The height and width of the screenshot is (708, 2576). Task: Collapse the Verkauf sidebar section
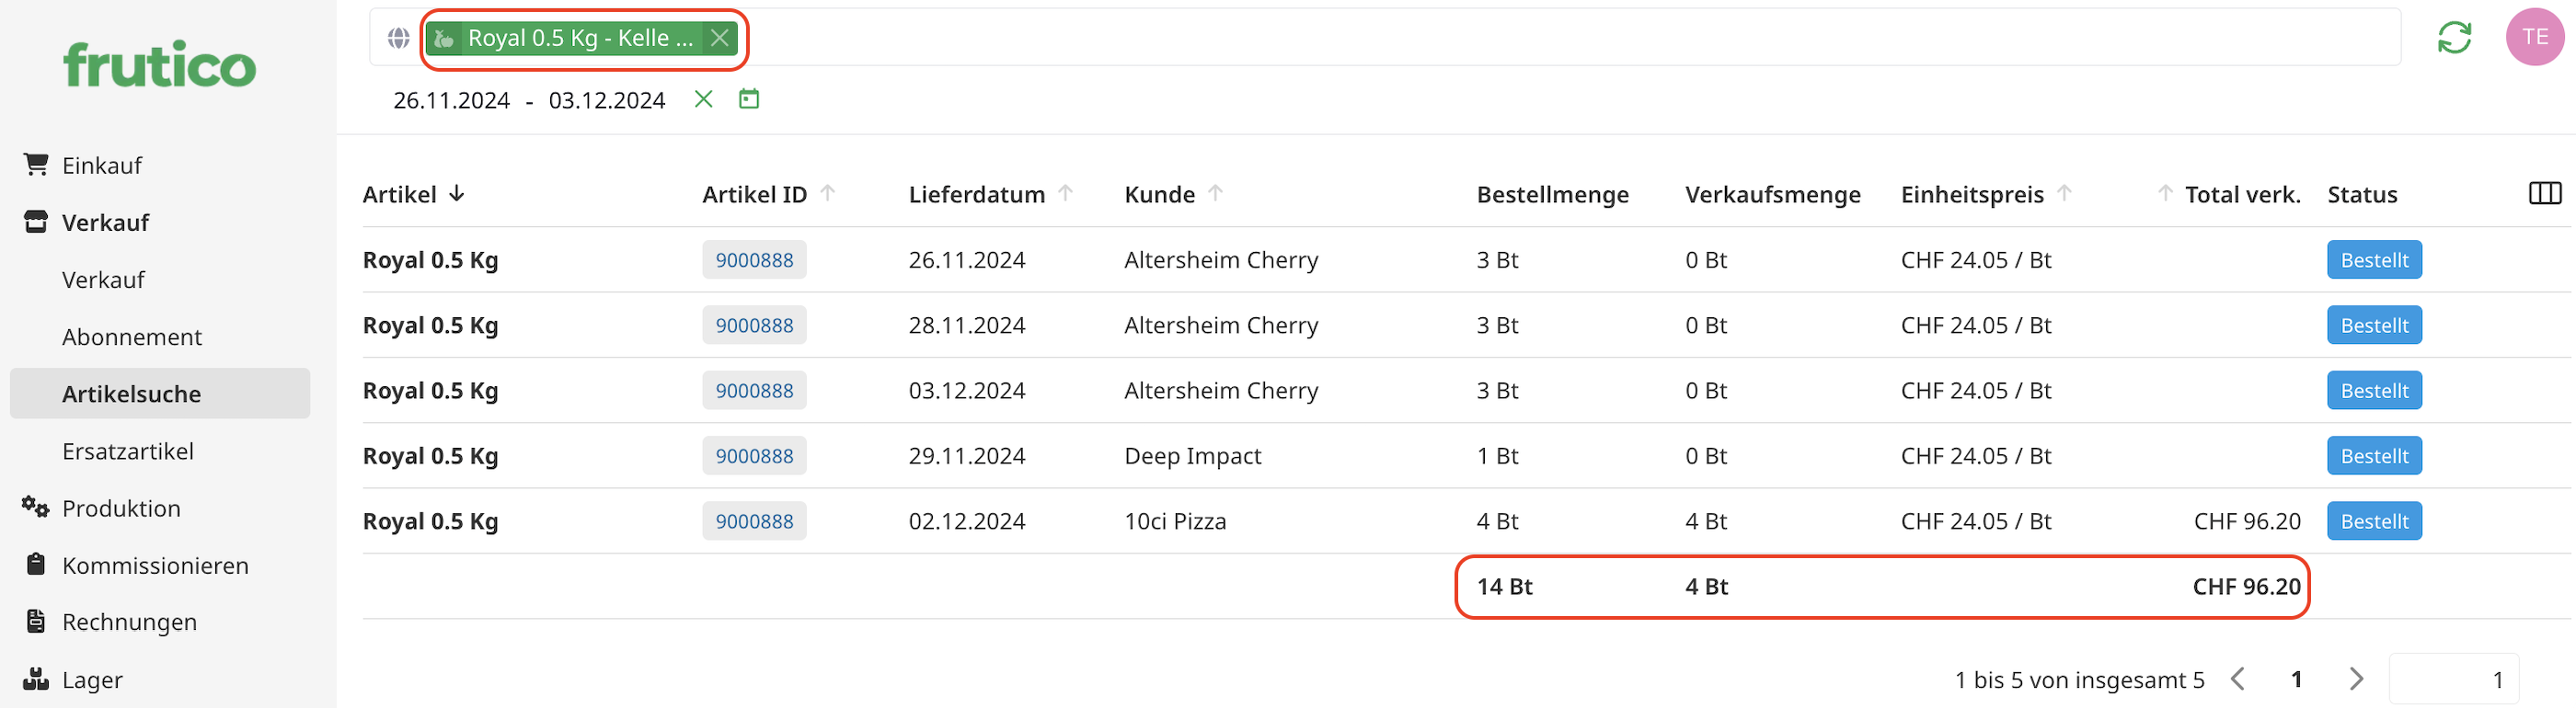click(x=105, y=222)
